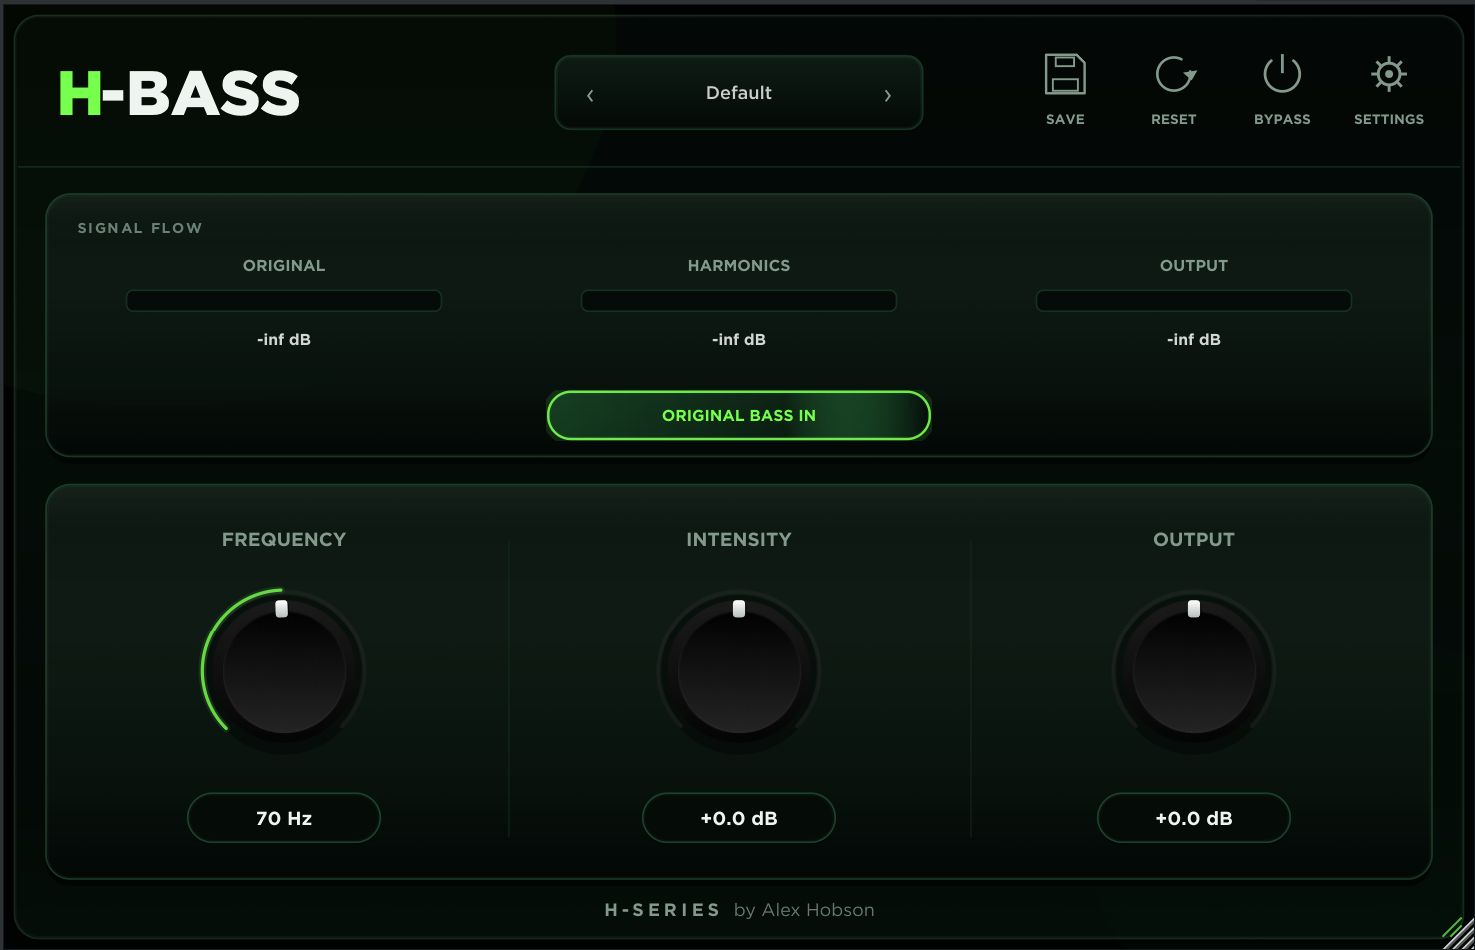Screen dimensions: 1475x950
Task: Click the H-BASS logo
Action: point(179,94)
